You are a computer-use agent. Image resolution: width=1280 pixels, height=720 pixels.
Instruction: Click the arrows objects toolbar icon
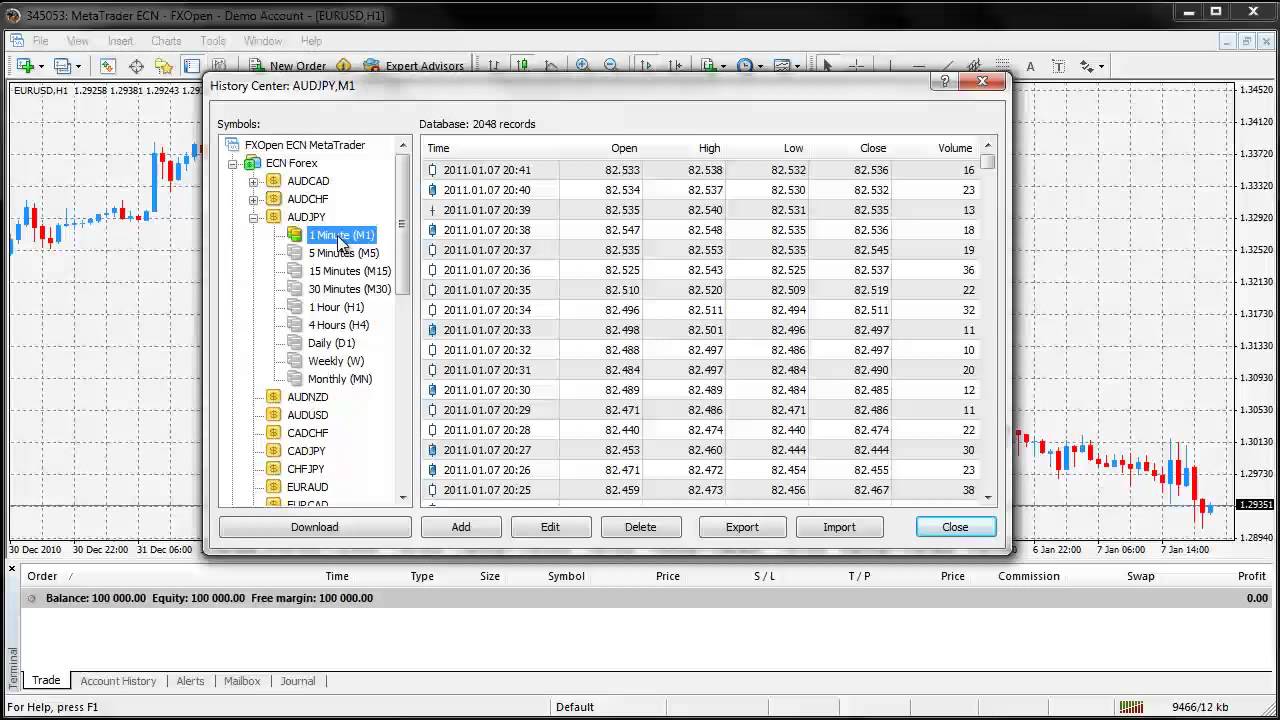1087,66
